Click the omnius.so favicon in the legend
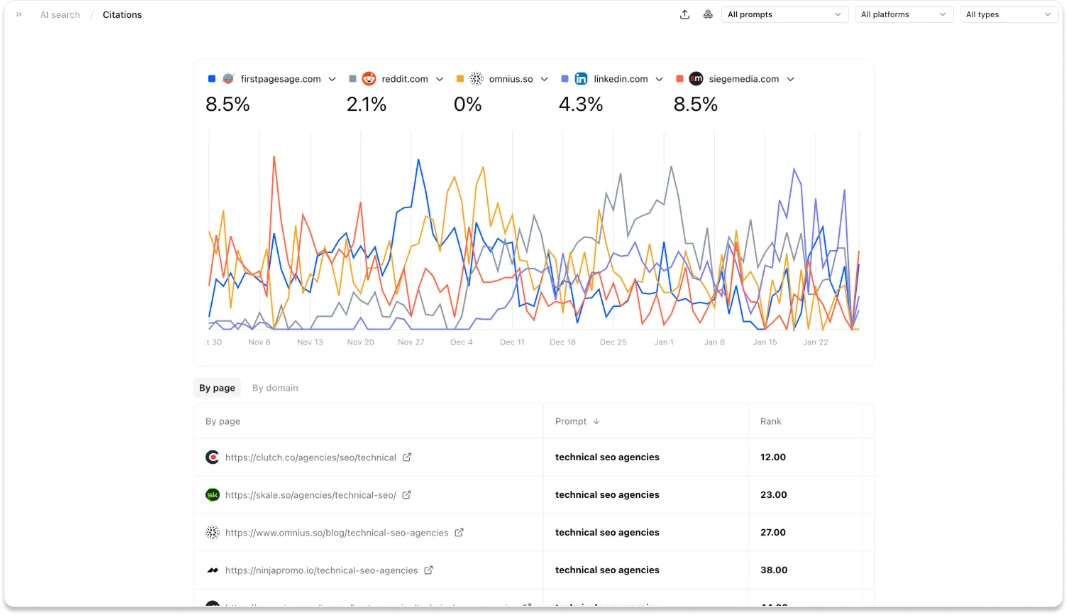Viewport: 1067px width, 615px height. click(477, 78)
